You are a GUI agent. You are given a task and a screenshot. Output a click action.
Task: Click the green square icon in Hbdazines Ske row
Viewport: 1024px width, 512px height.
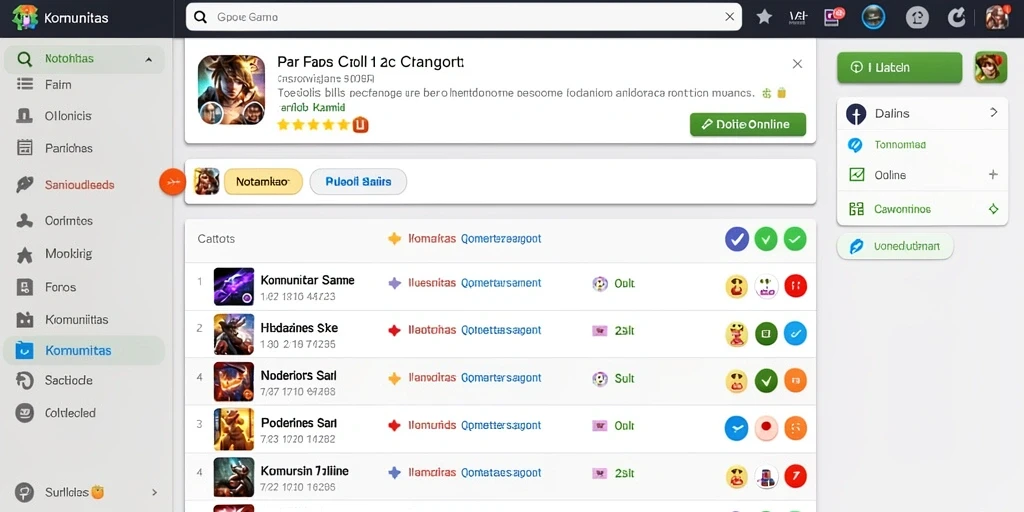pyautogui.click(x=766, y=334)
